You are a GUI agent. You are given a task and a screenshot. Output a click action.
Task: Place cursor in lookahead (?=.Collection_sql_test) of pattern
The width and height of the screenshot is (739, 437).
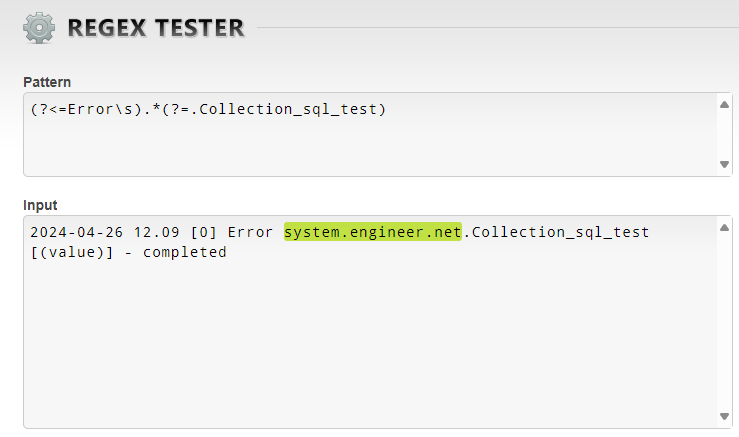pos(274,109)
